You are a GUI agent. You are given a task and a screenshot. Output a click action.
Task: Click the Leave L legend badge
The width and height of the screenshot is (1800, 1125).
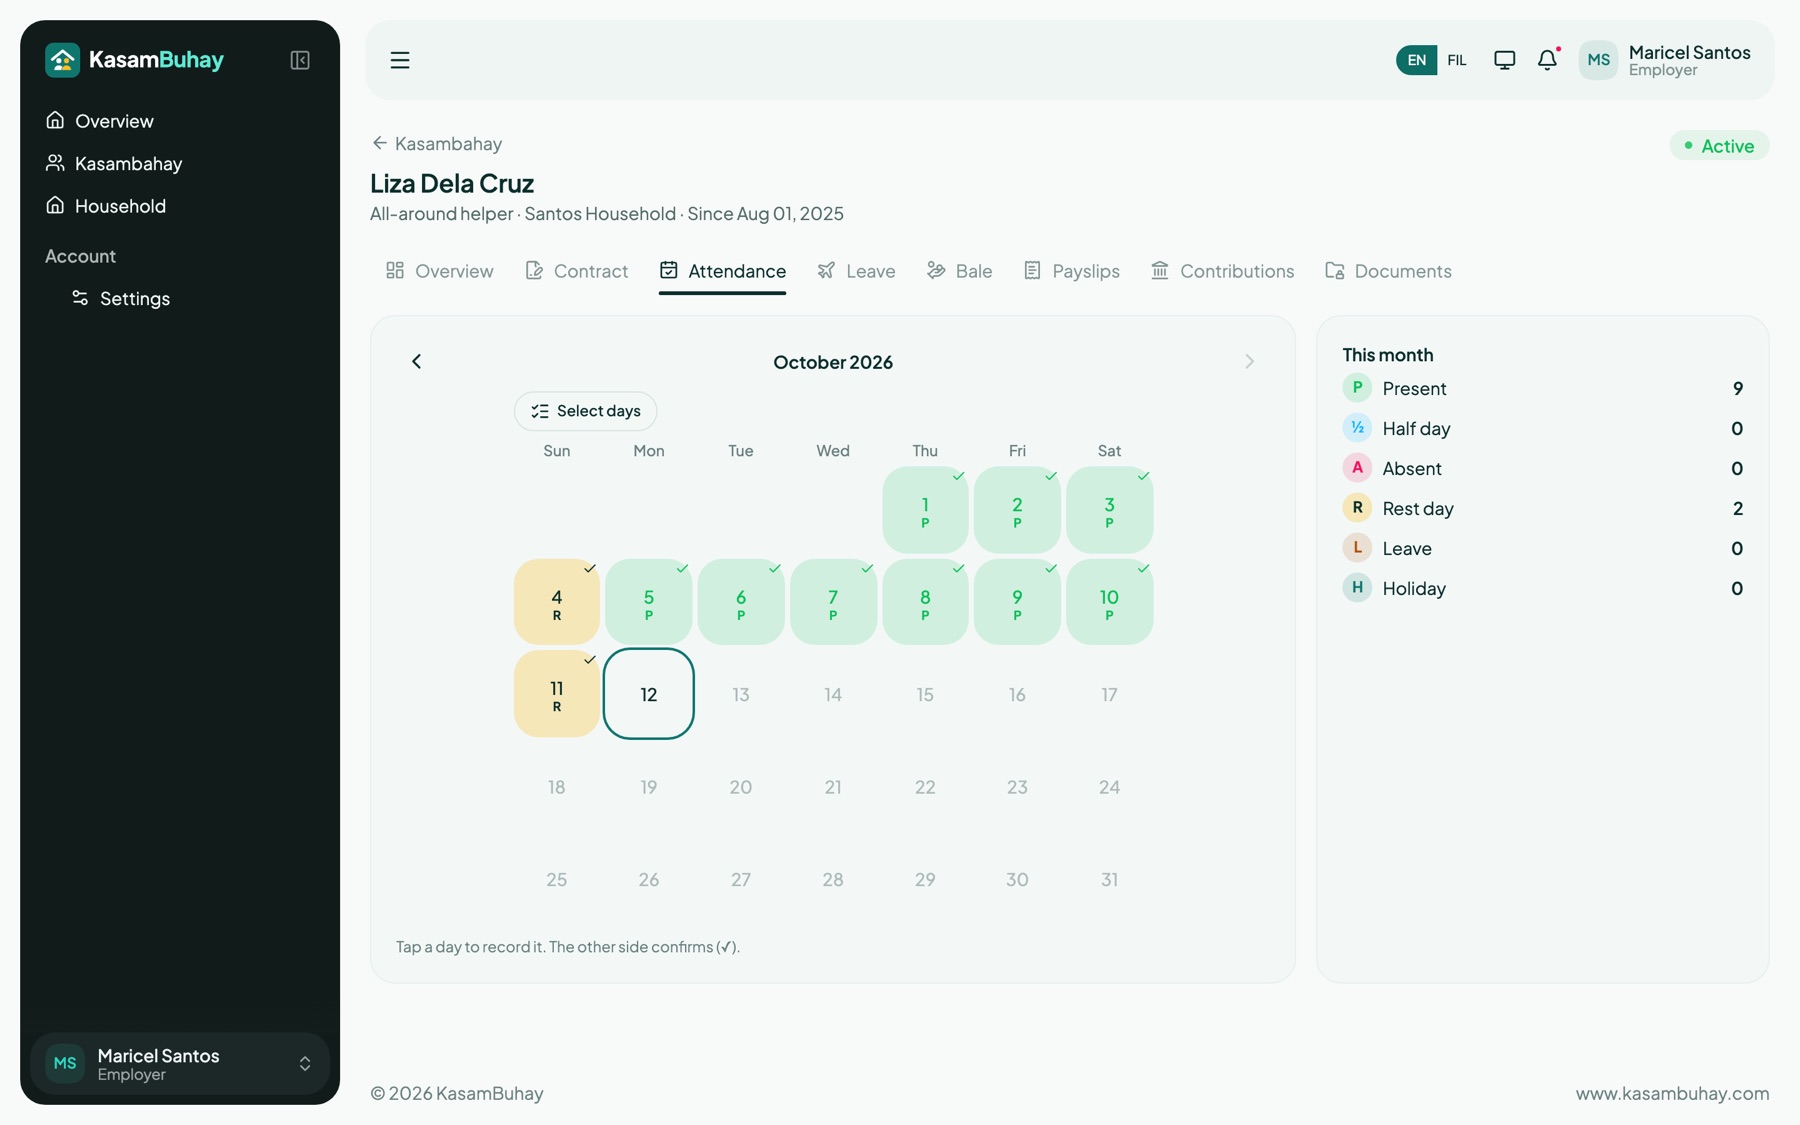[1357, 548]
